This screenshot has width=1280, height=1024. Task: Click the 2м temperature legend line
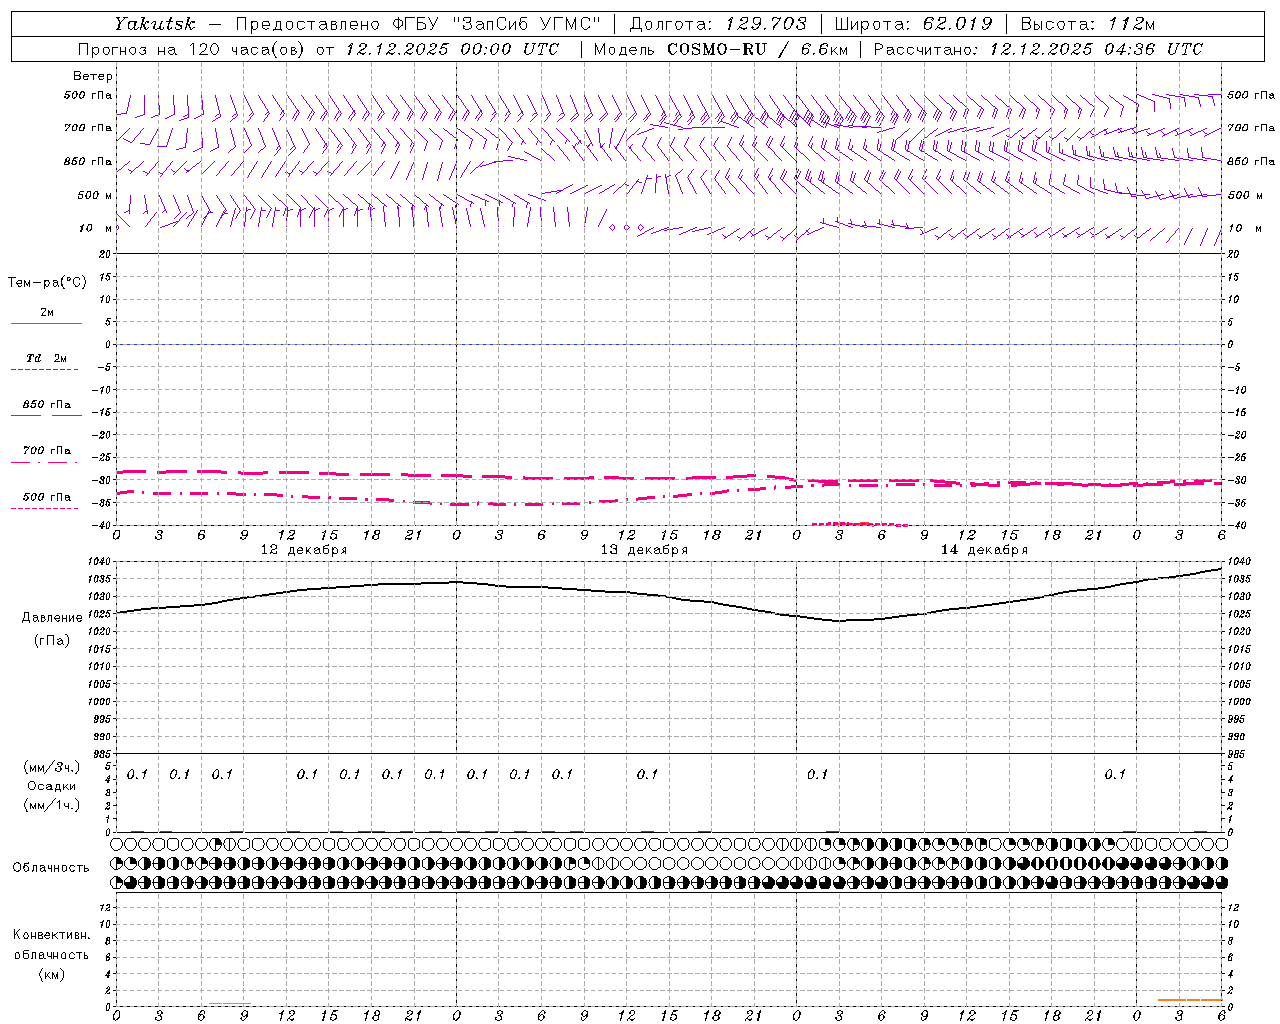tap(46, 323)
